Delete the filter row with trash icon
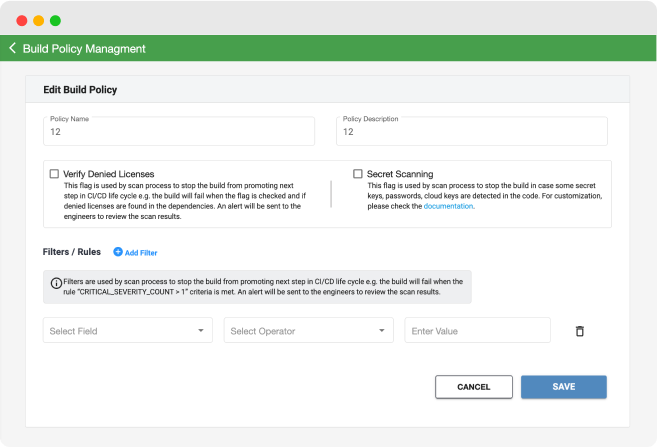Viewport: 657px width, 447px height. pyautogui.click(x=579, y=331)
